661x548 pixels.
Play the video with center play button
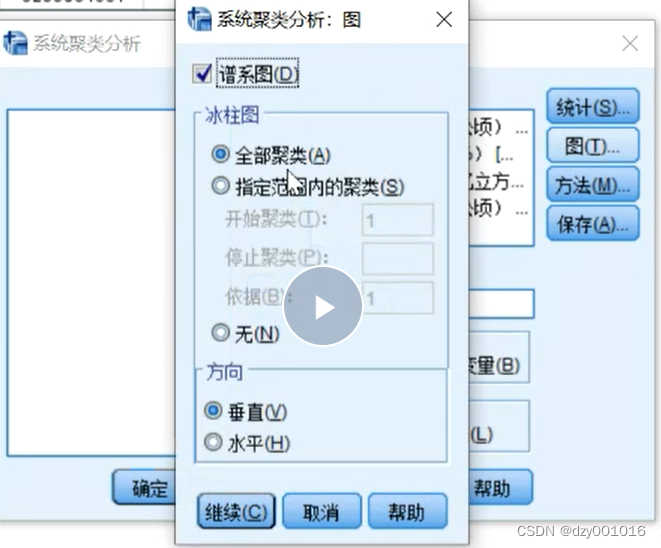323,306
